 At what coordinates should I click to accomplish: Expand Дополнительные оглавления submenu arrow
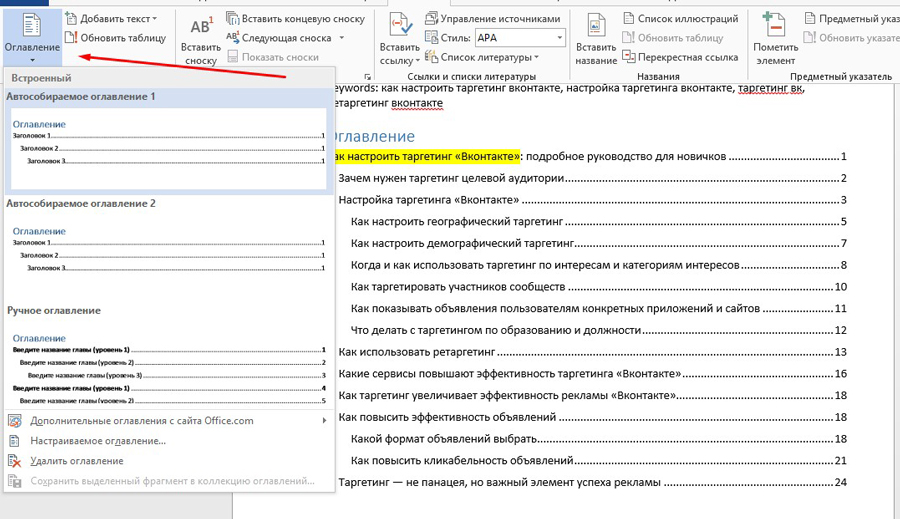coord(324,421)
